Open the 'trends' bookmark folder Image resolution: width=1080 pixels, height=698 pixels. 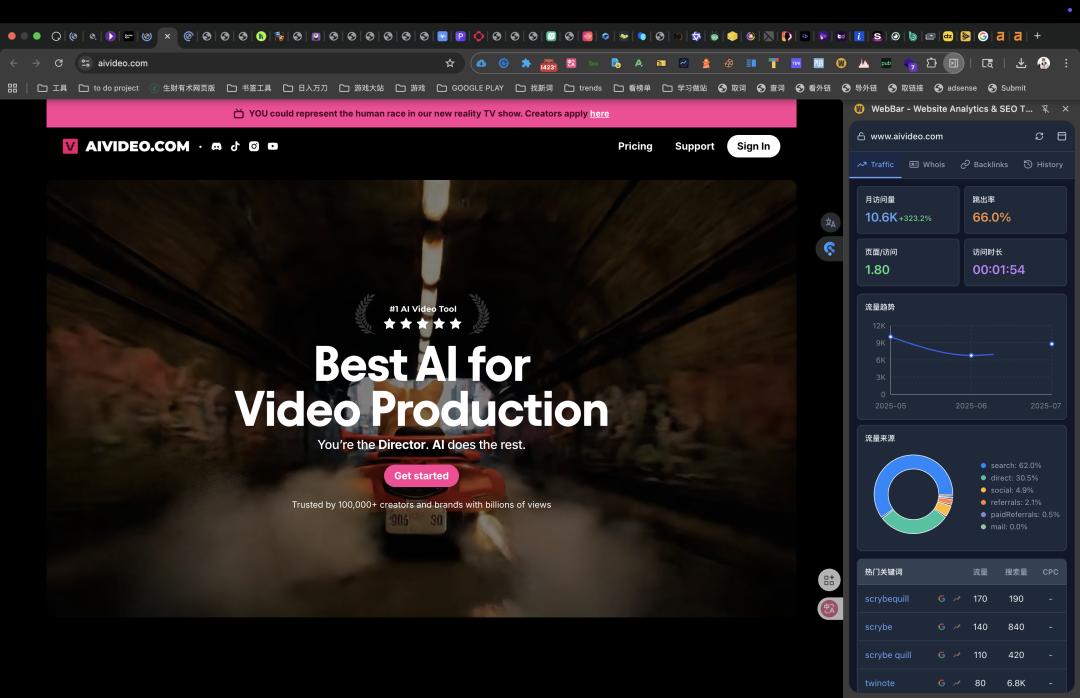[583, 88]
